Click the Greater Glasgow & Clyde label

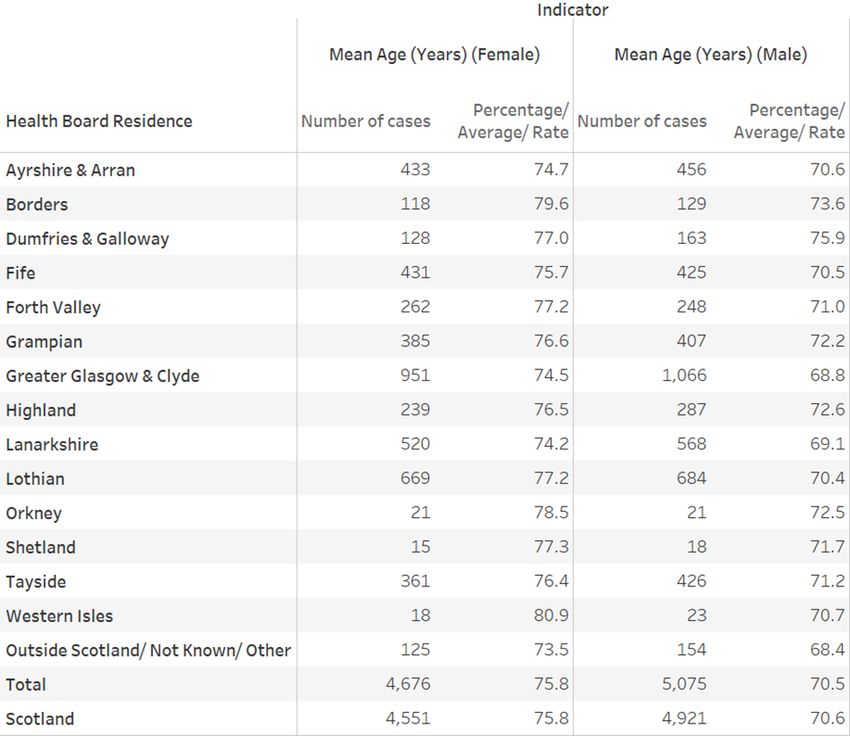click(102, 376)
